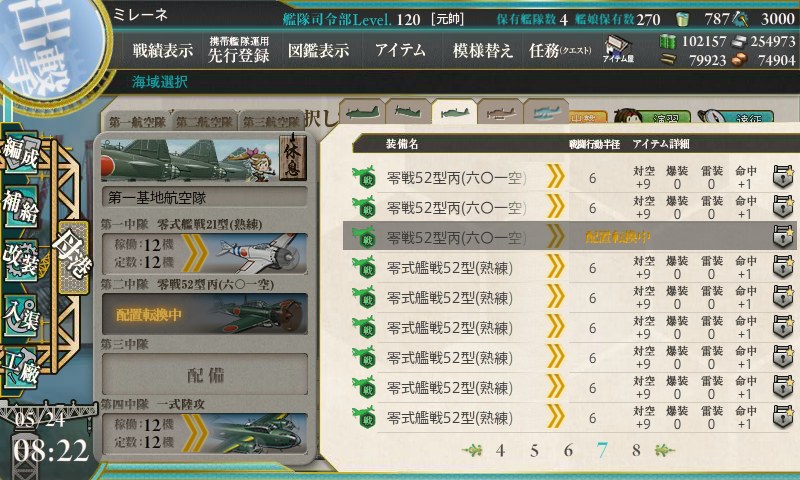Viewport: 800px width, 480px height.
Task: Toggle the 休息 rest status sign
Action: tap(292, 158)
